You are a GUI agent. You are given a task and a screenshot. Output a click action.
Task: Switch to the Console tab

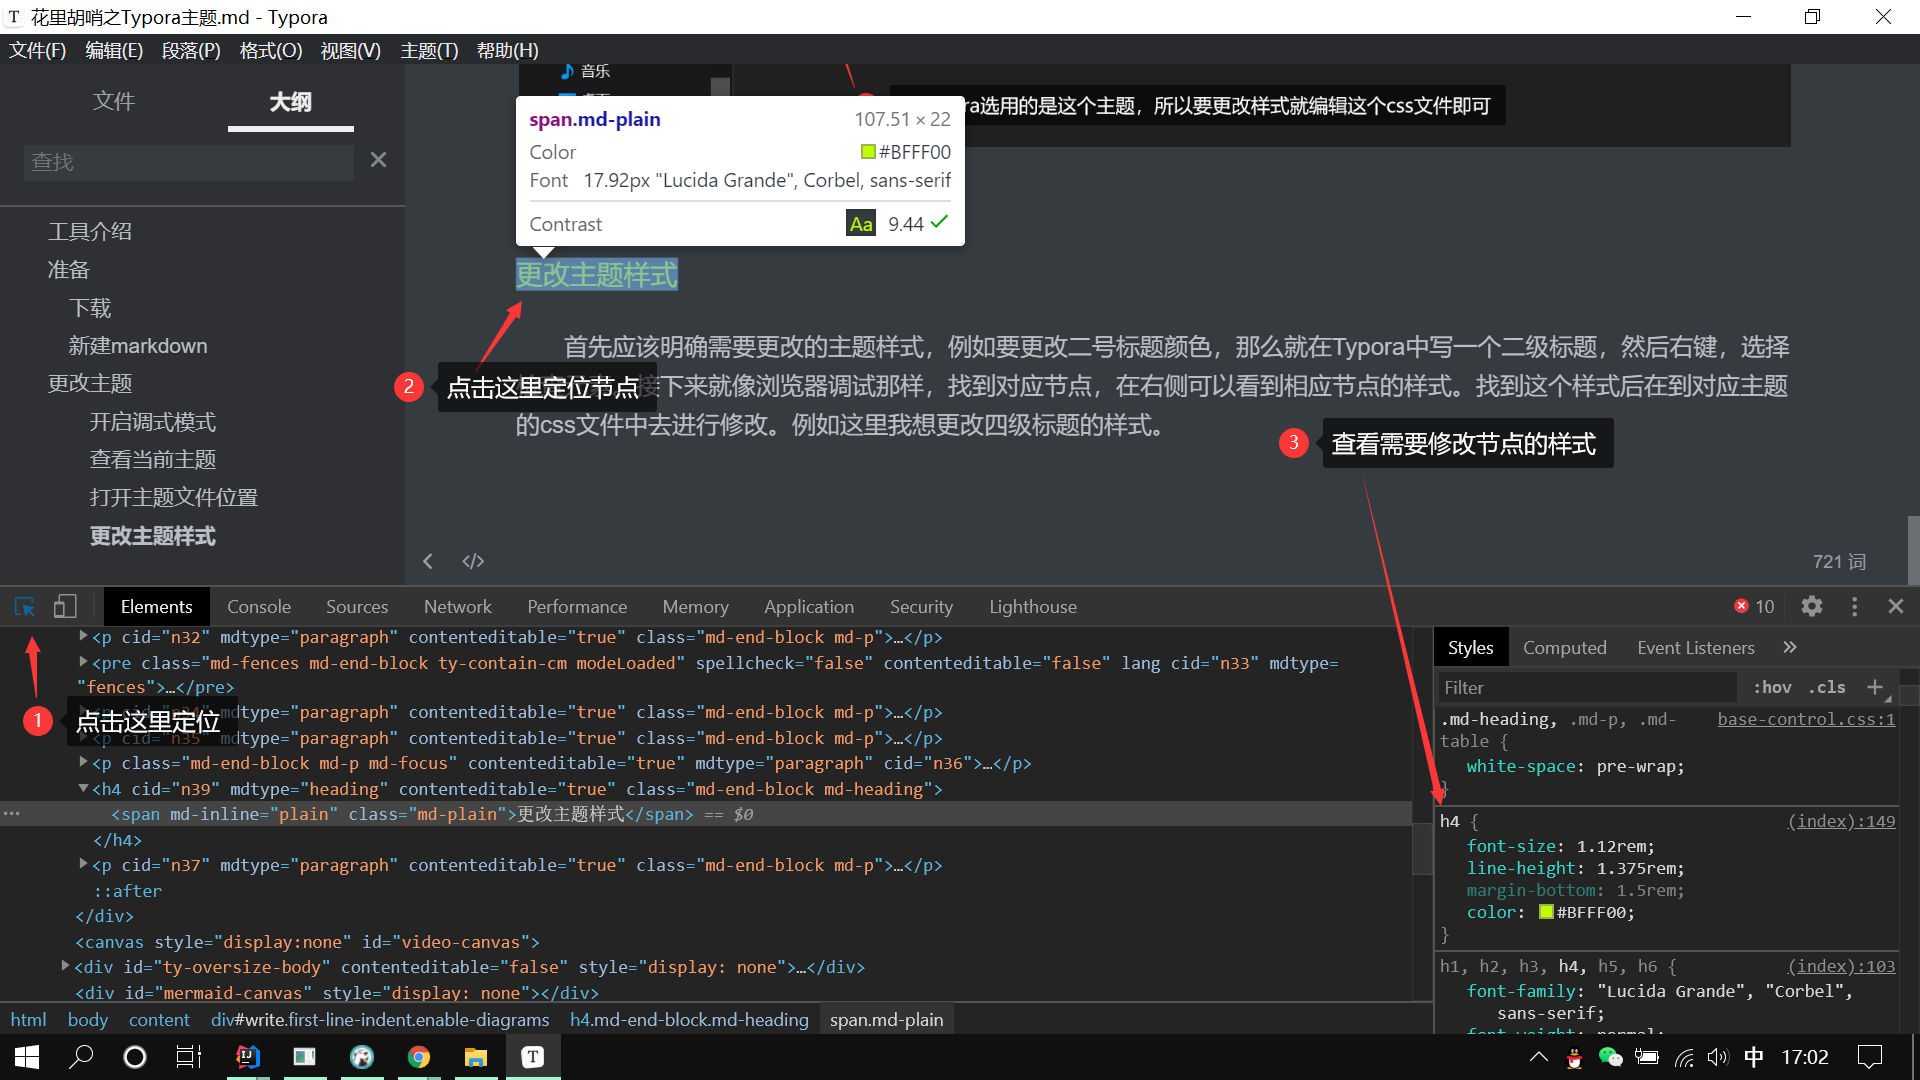pos(258,606)
